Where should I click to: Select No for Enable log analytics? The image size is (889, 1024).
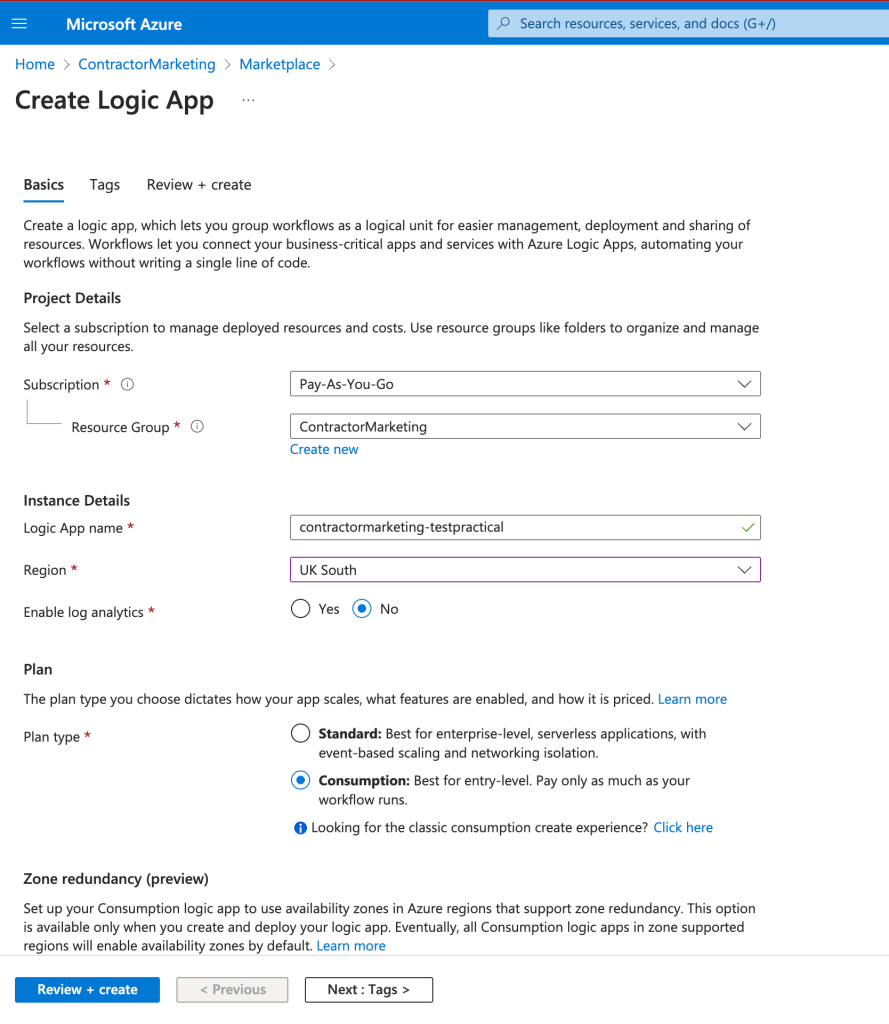pyautogui.click(x=362, y=609)
